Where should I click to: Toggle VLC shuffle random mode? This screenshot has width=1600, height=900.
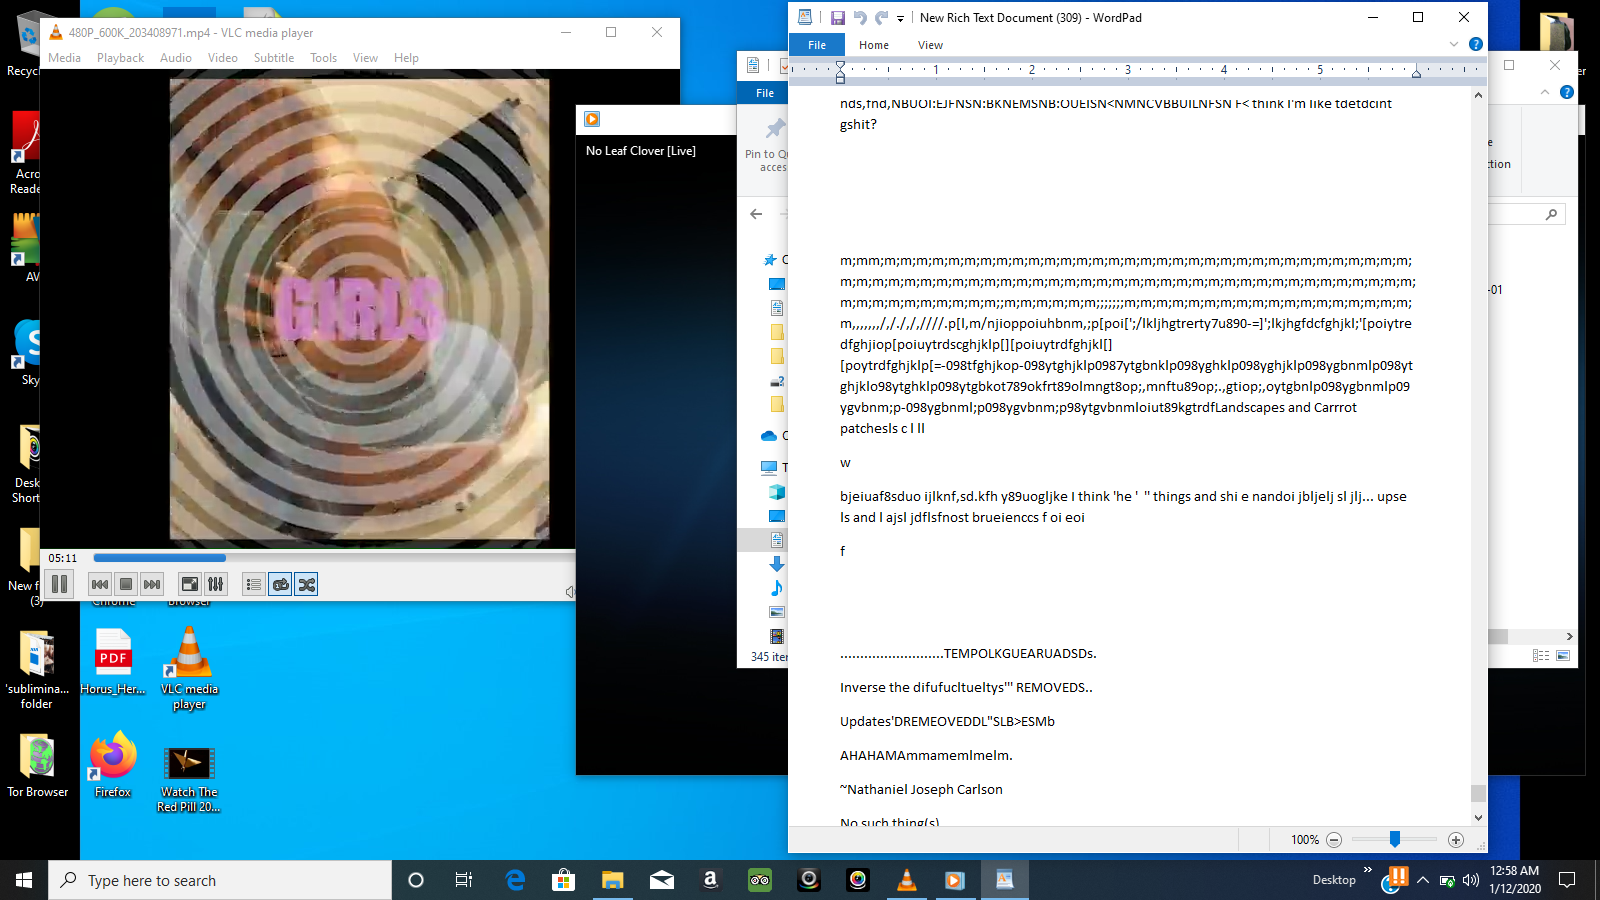pyautogui.click(x=307, y=584)
